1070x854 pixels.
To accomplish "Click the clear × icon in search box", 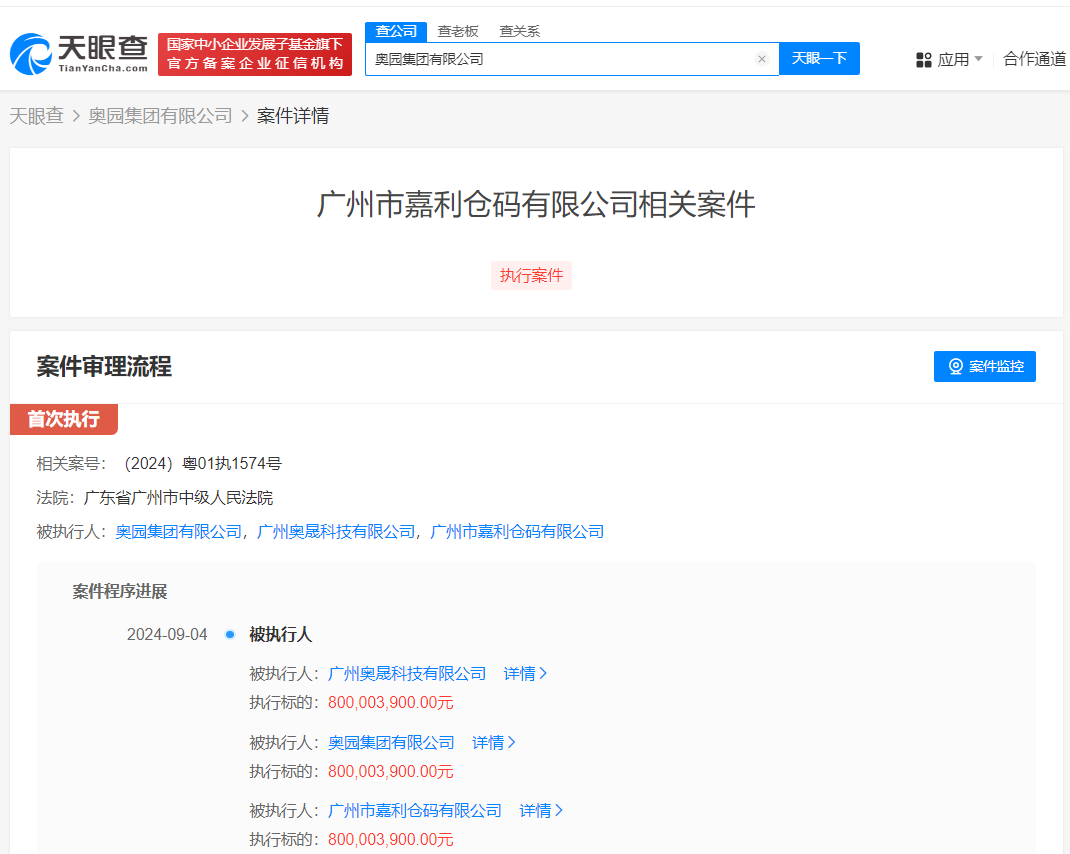I will pos(762,58).
